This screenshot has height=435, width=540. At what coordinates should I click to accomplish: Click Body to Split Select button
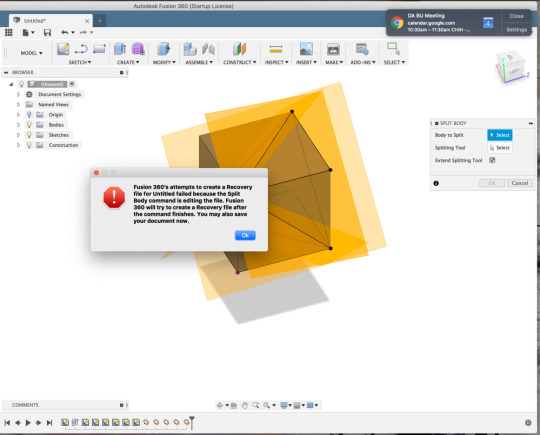tap(499, 135)
